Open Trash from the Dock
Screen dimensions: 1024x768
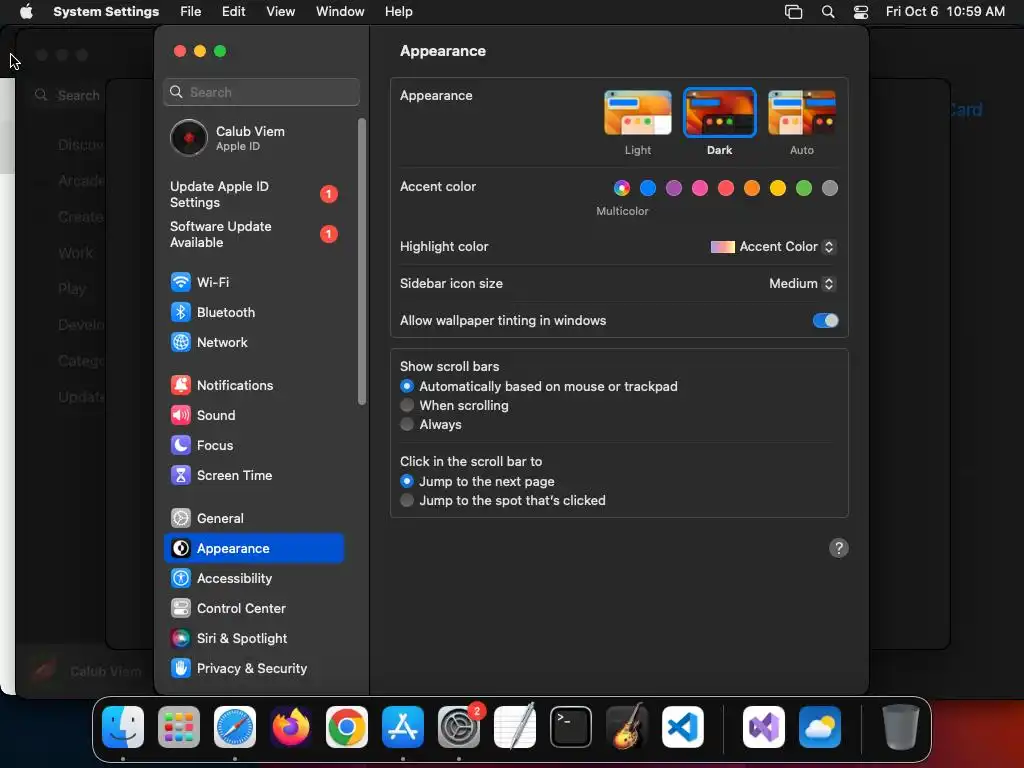[901, 727]
